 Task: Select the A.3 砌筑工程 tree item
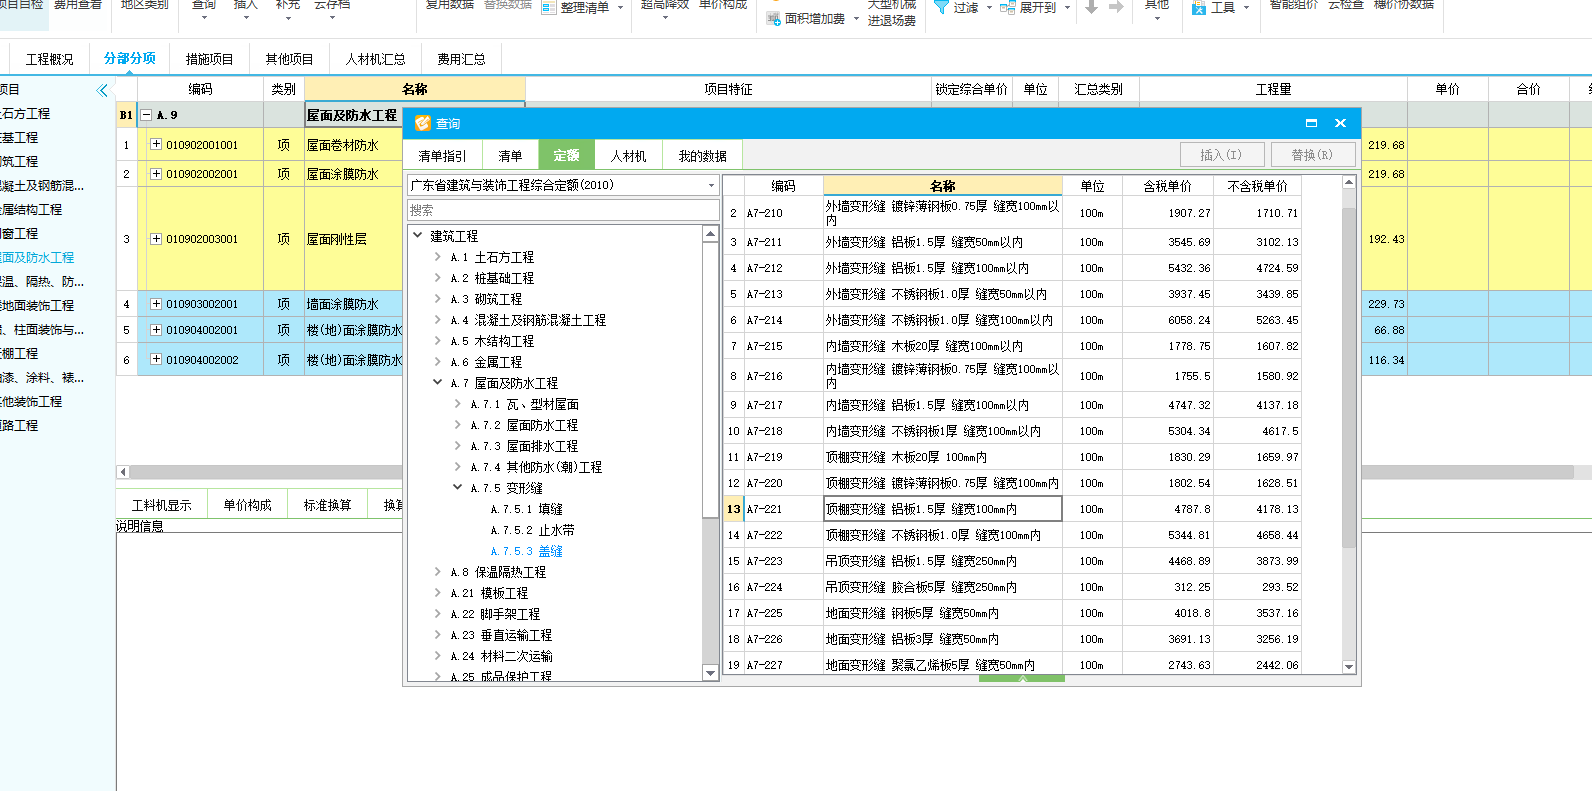[486, 299]
